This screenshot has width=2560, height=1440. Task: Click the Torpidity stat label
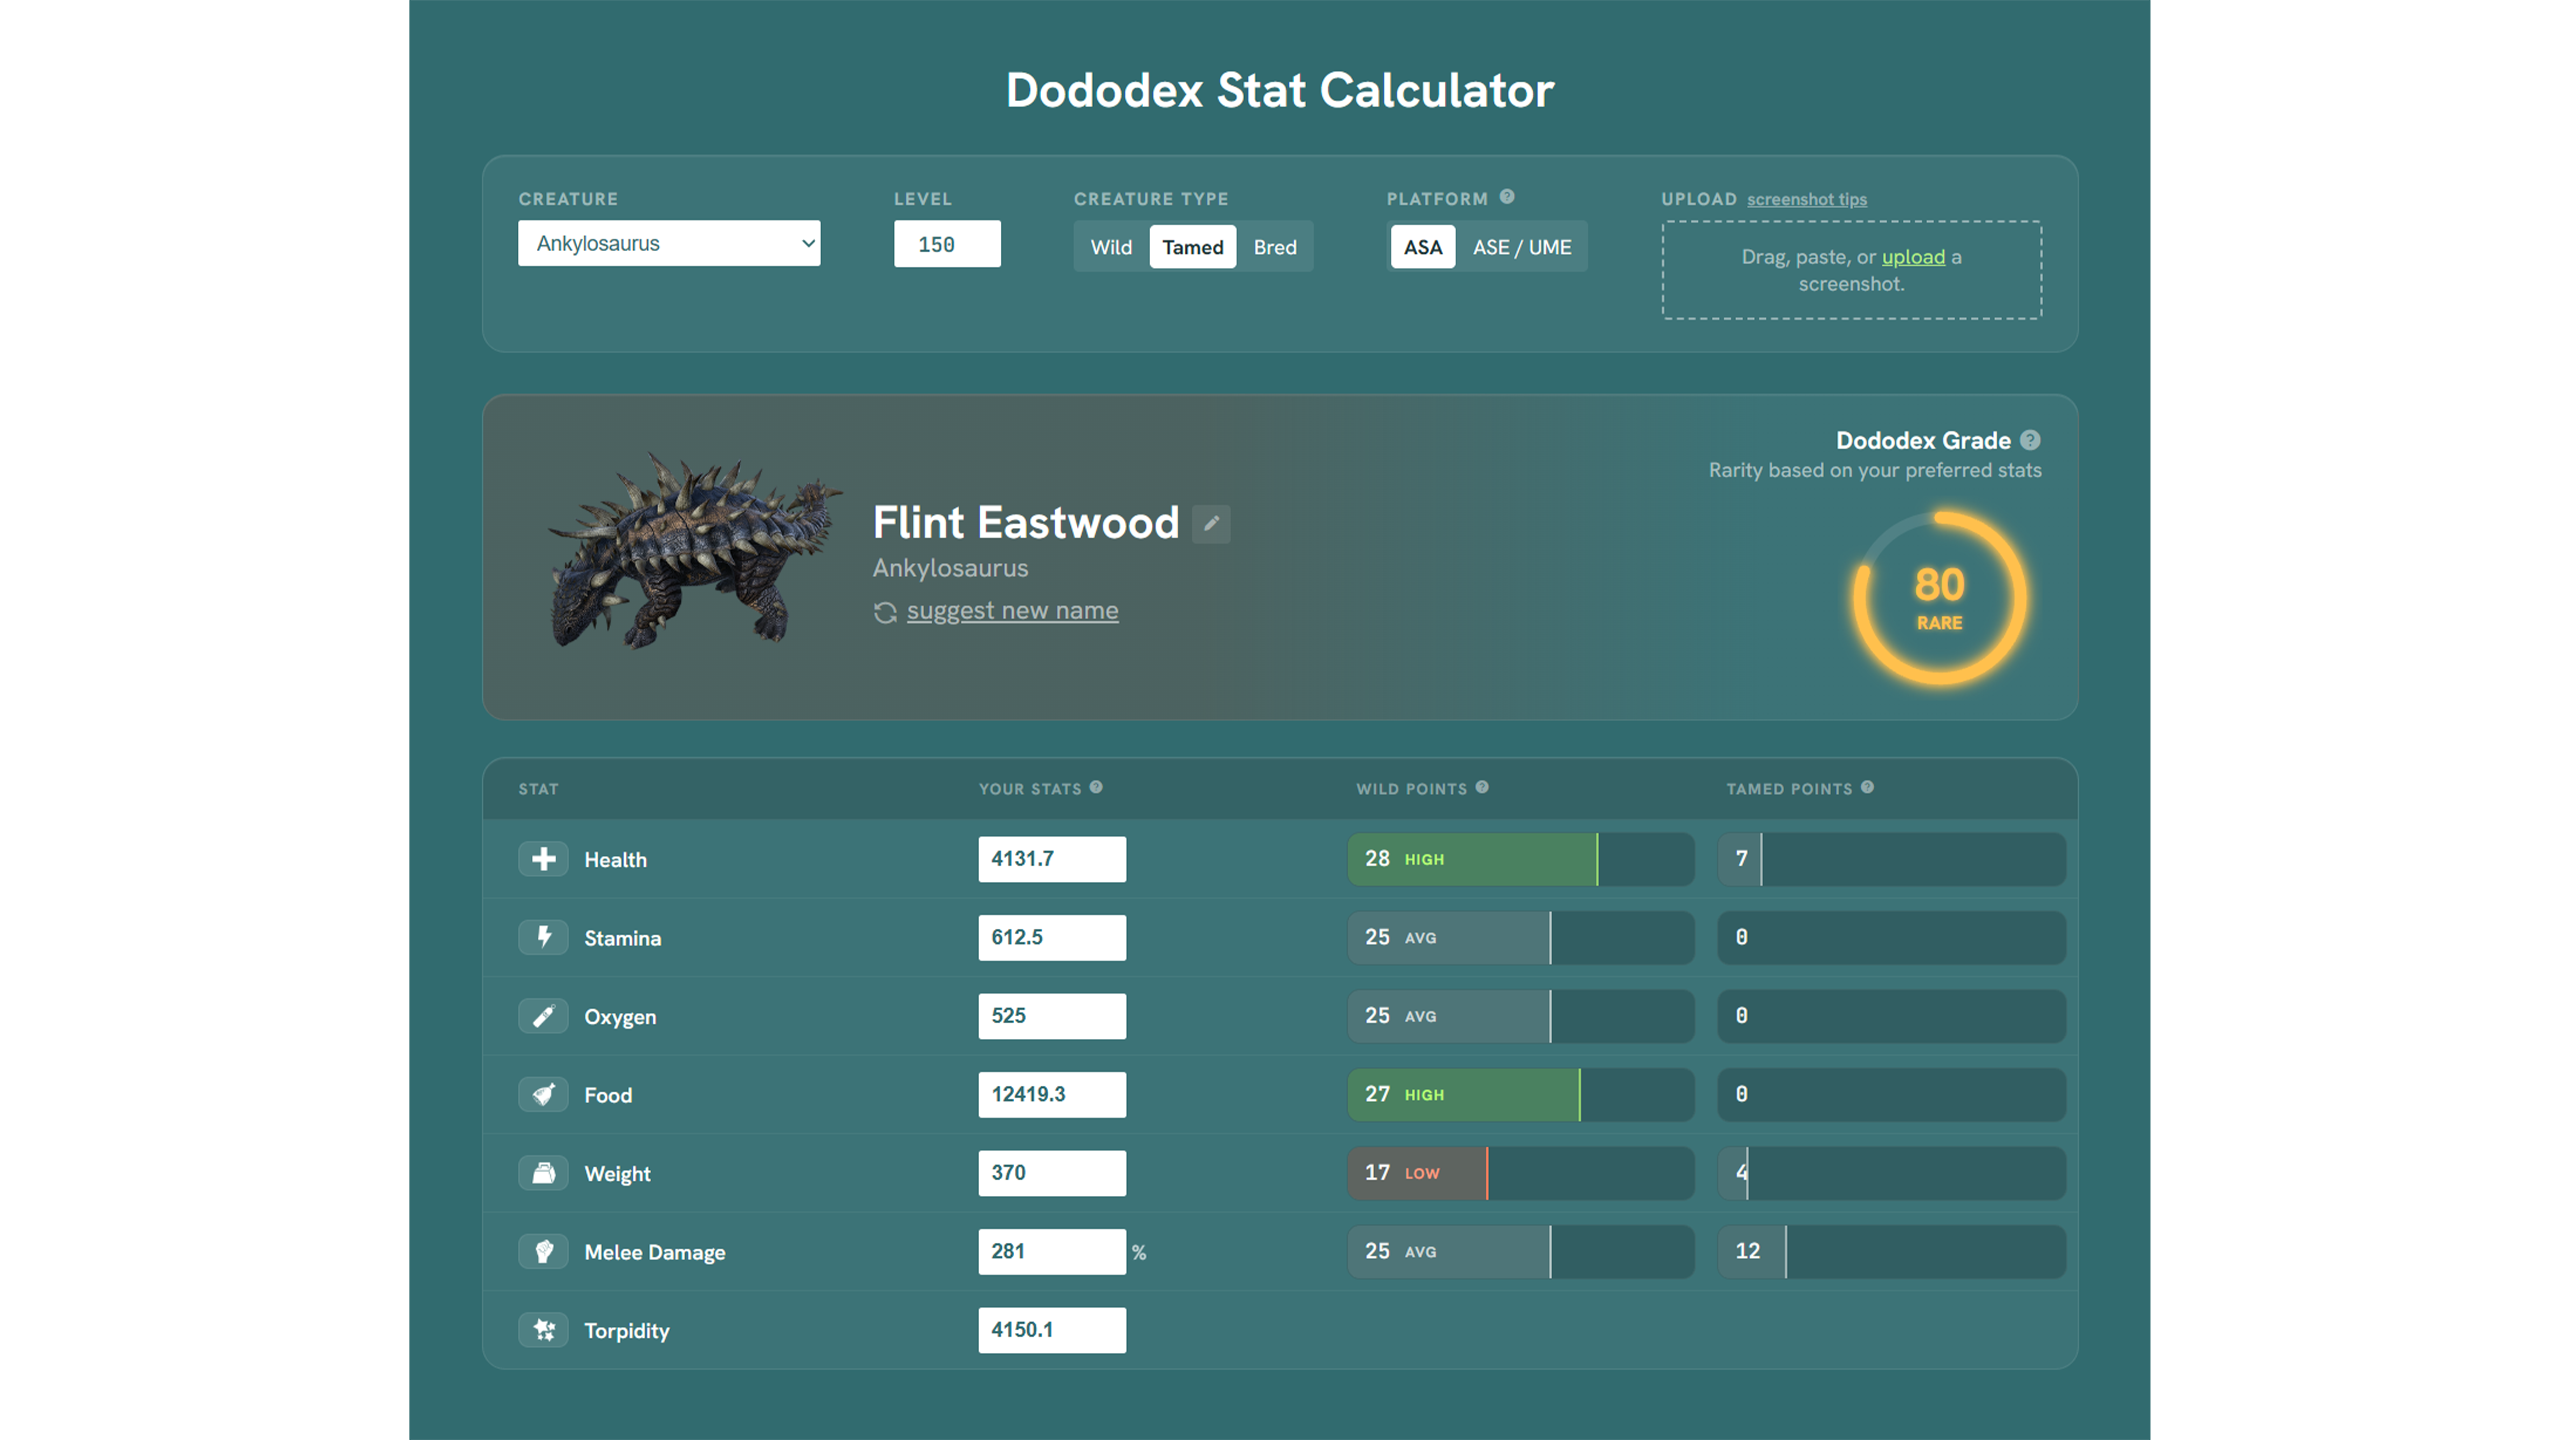627,1331
